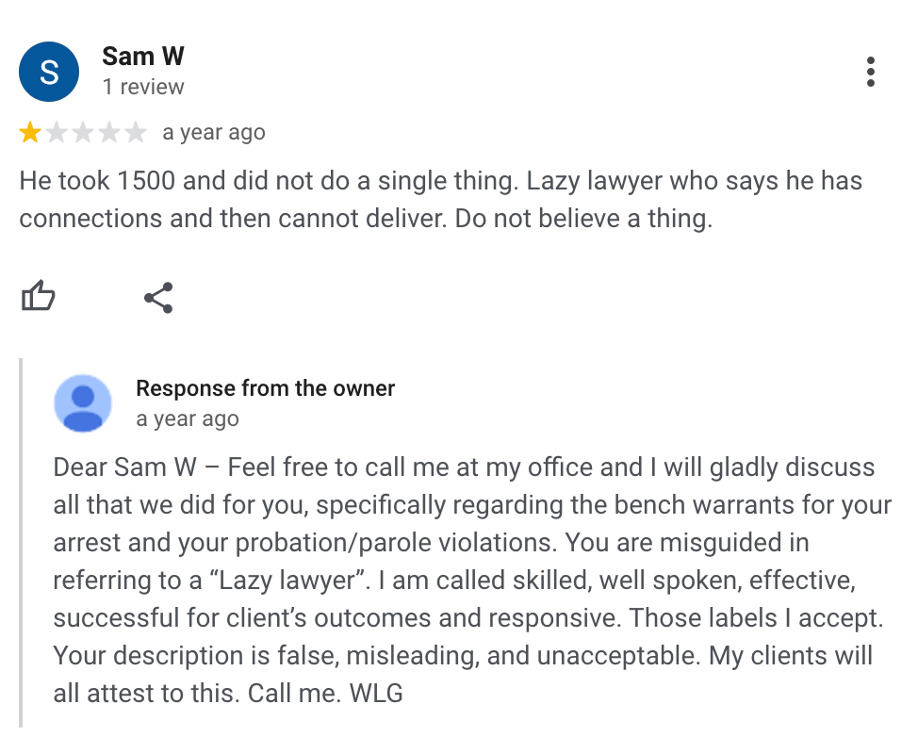Open reviewer name Sam W
The height and width of the screenshot is (754, 918).
143,56
